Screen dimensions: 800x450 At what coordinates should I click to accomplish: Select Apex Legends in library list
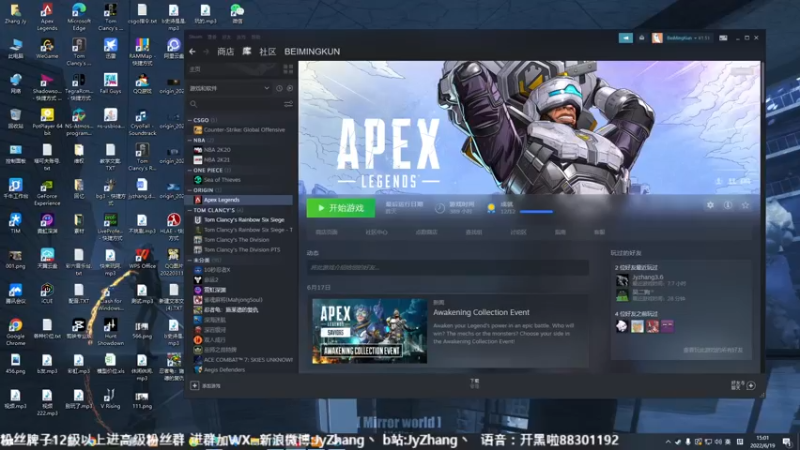coord(221,200)
